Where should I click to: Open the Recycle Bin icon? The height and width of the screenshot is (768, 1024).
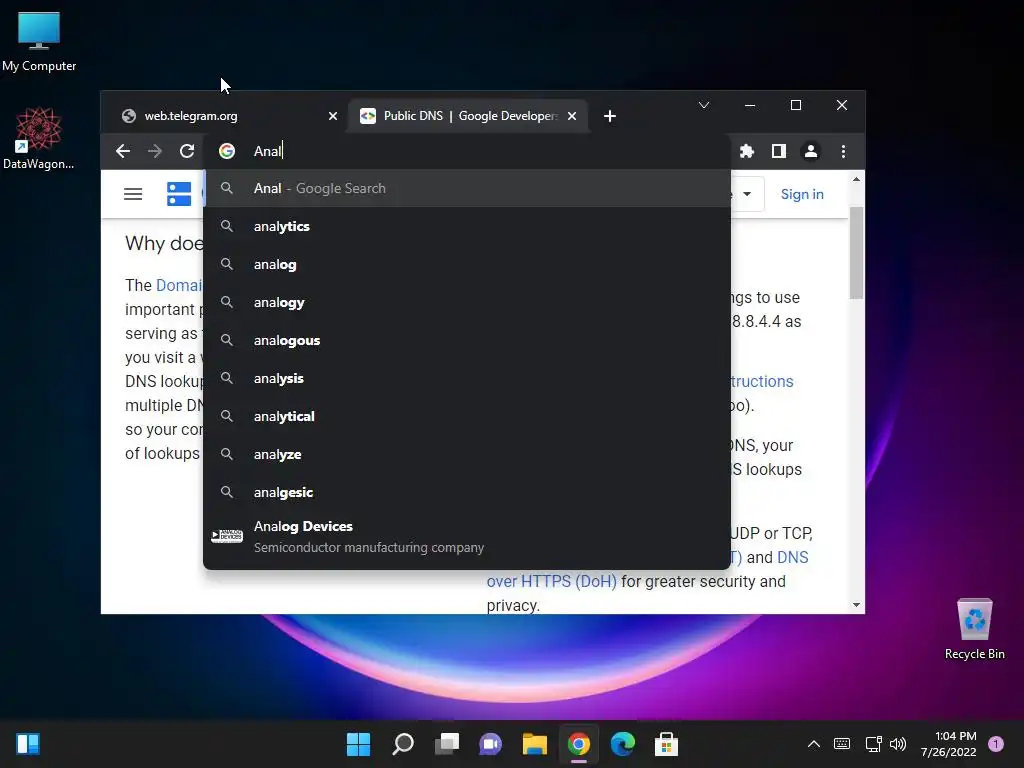tap(974, 629)
